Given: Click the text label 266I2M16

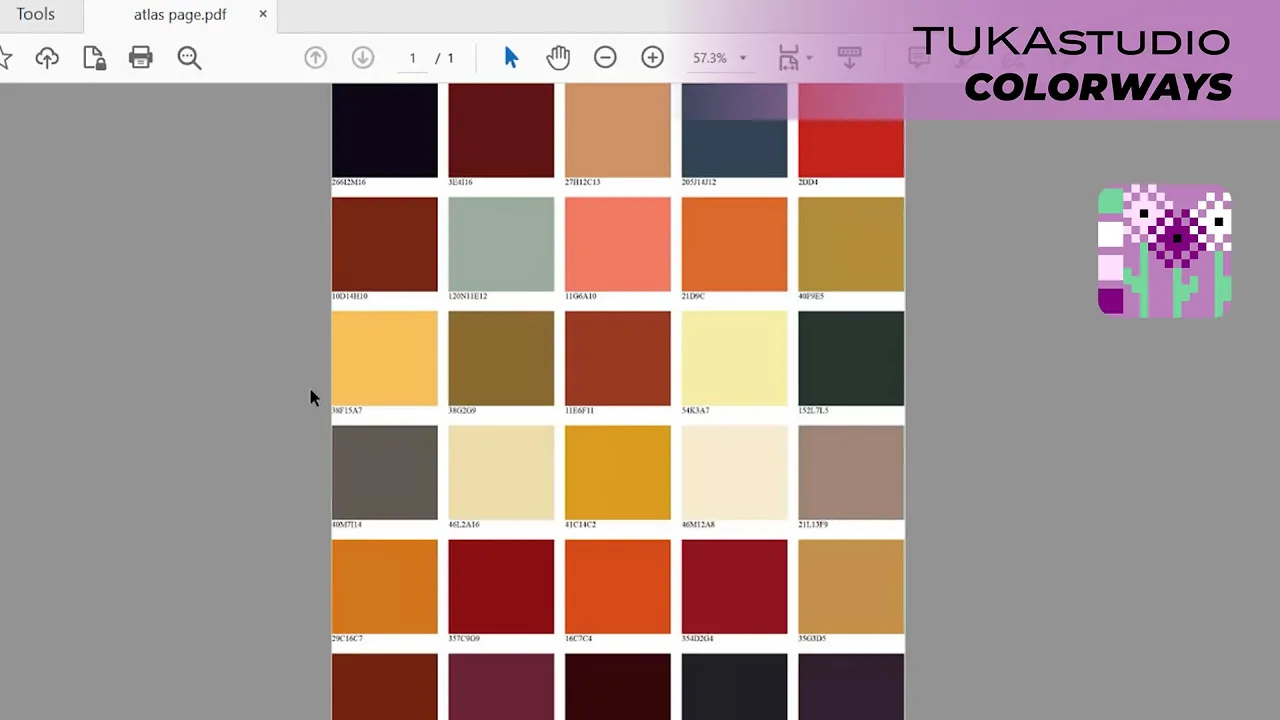Looking at the screenshot, I should pos(349,182).
